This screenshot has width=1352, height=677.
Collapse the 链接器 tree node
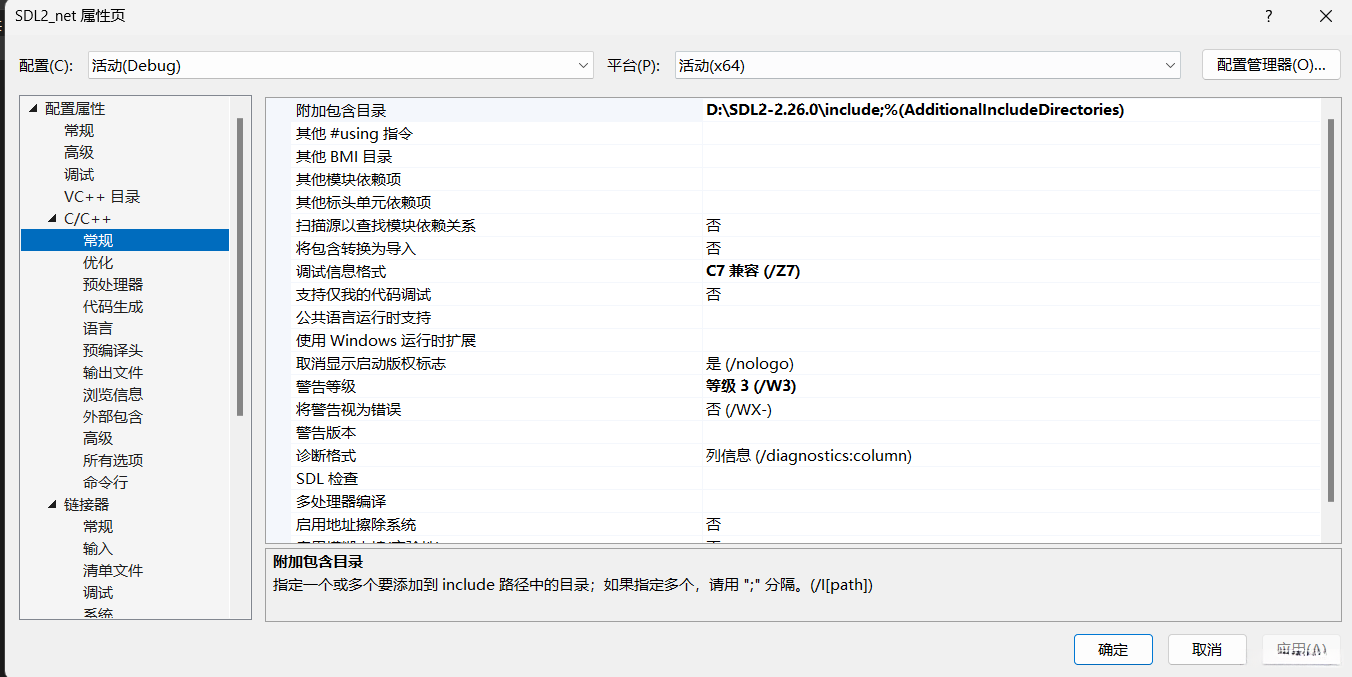click(52, 505)
